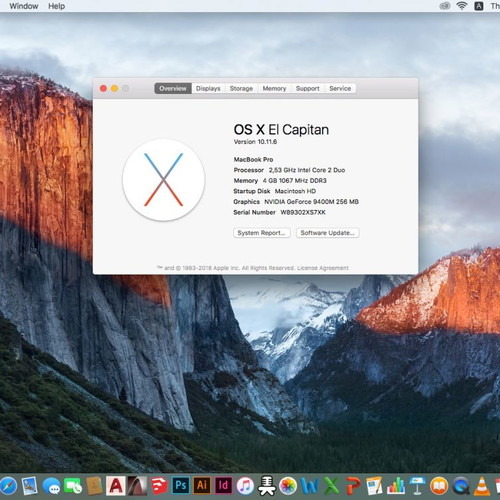This screenshot has width=500, height=500.
Task: Open the Contacts book in dock
Action: point(94,486)
